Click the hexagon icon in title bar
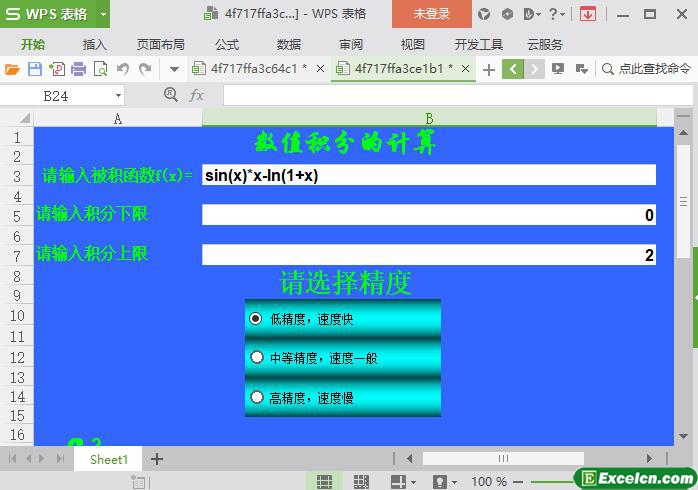The height and width of the screenshot is (490, 698). click(x=507, y=14)
